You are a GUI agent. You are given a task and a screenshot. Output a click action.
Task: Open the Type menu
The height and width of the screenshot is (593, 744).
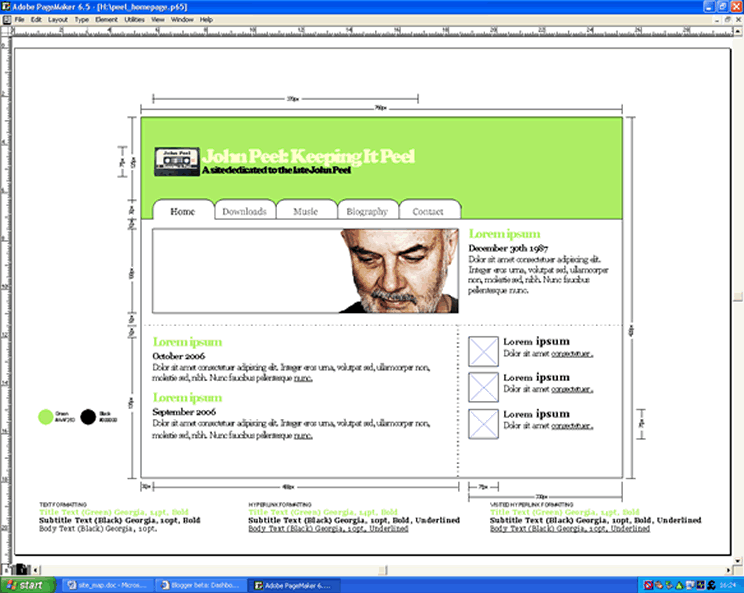pos(82,19)
